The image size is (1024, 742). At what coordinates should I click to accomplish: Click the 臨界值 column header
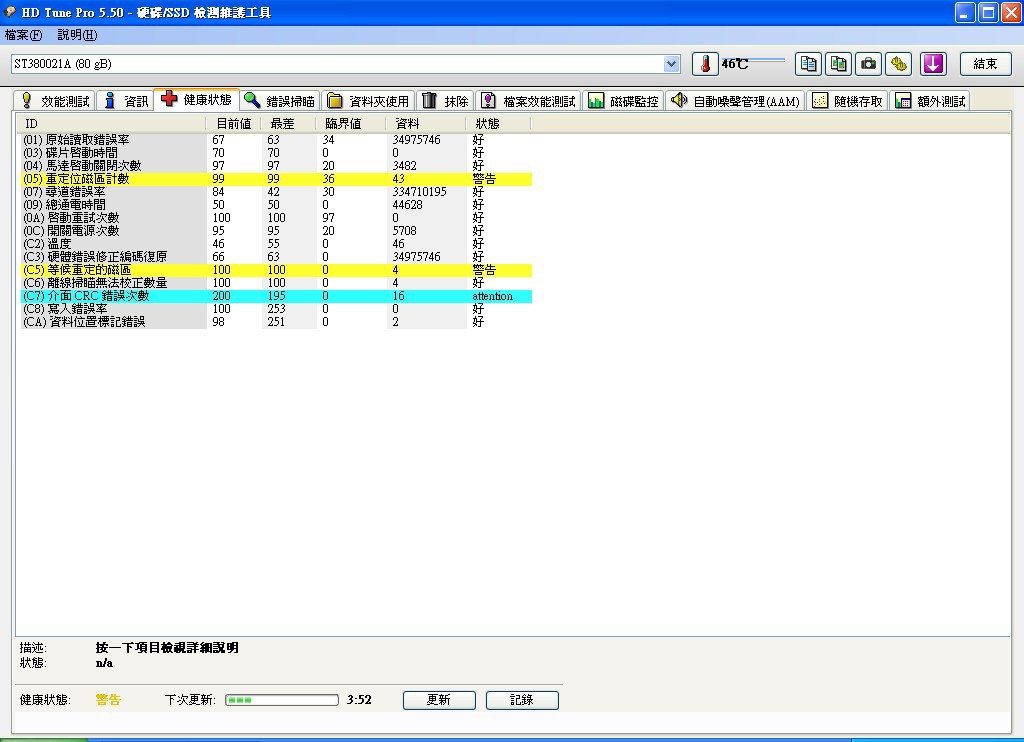click(x=350, y=123)
